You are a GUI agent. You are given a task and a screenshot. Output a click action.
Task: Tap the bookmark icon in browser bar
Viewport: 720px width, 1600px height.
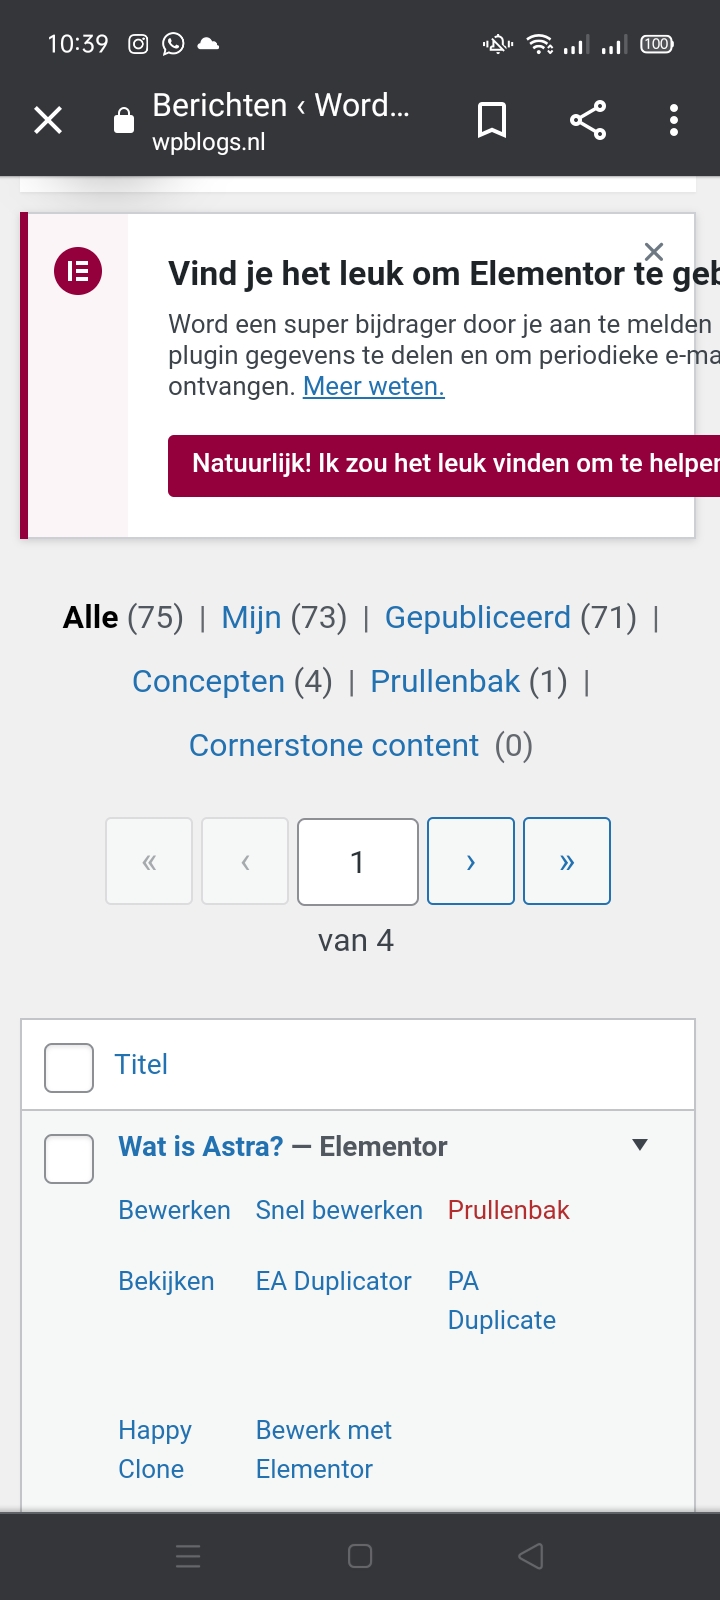[492, 121]
